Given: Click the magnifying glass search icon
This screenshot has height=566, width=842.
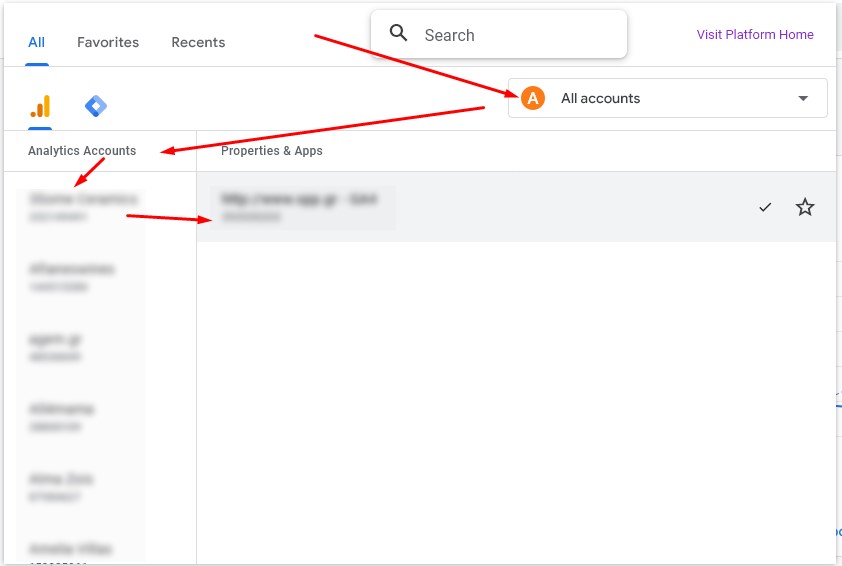Looking at the screenshot, I should click(x=399, y=34).
